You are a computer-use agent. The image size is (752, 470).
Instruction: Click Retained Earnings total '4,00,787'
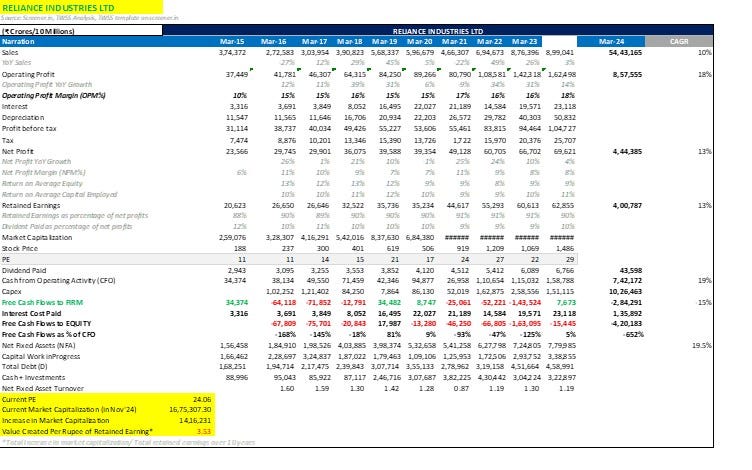pos(627,206)
